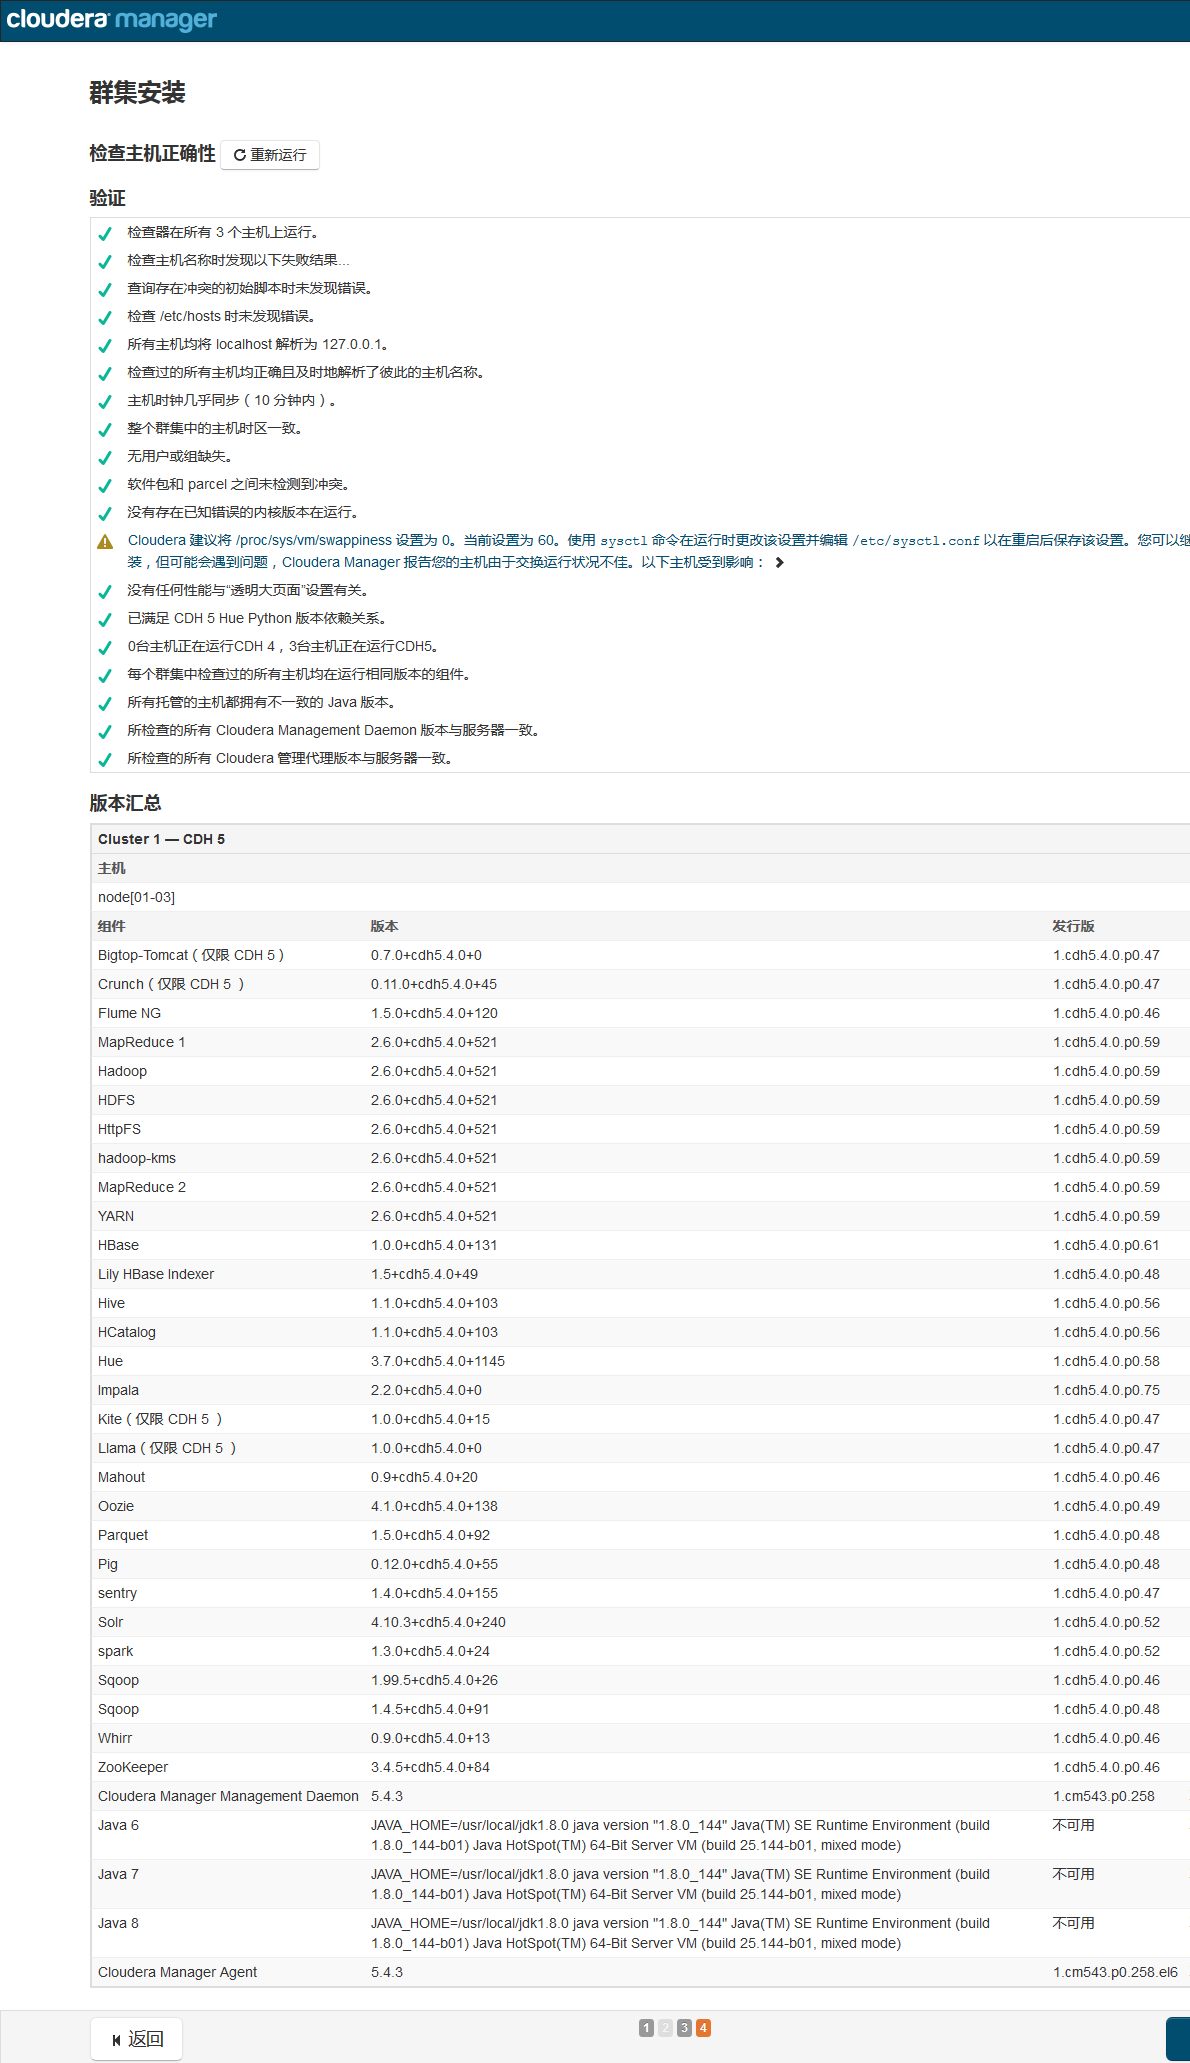Click checkmark beside Cloudera Management Daemon 版本 line
The width and height of the screenshot is (1190, 2063).
(105, 731)
